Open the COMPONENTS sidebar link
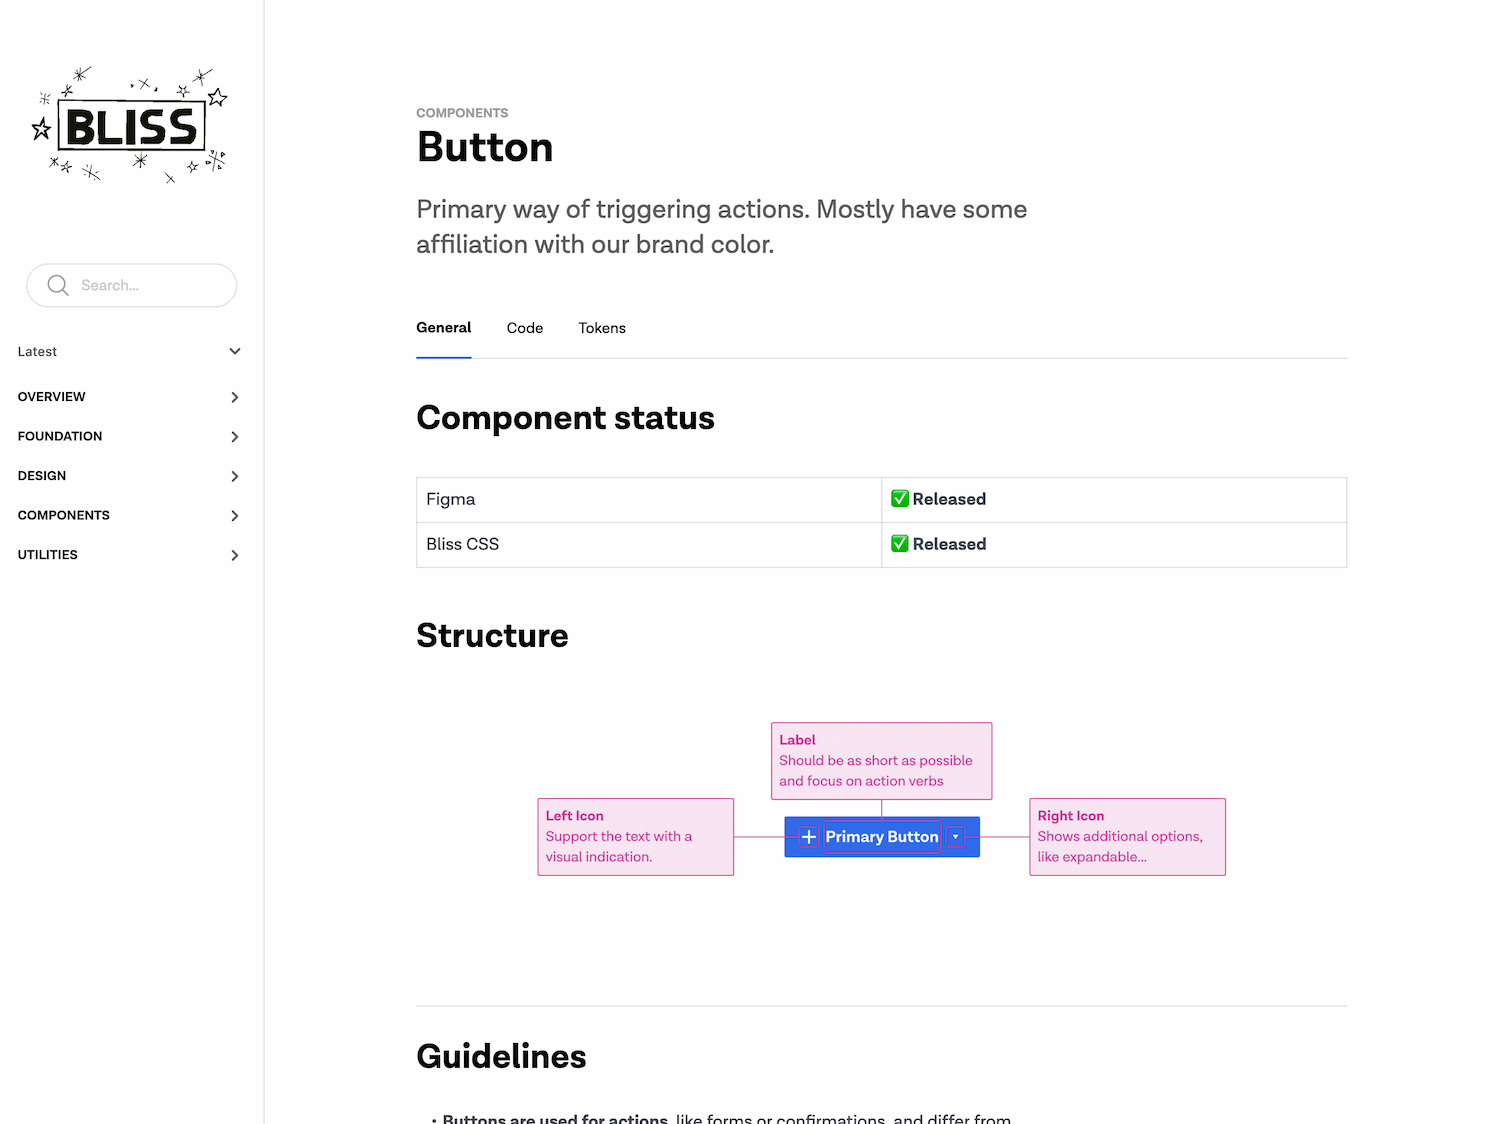1500x1124 pixels. (x=64, y=515)
